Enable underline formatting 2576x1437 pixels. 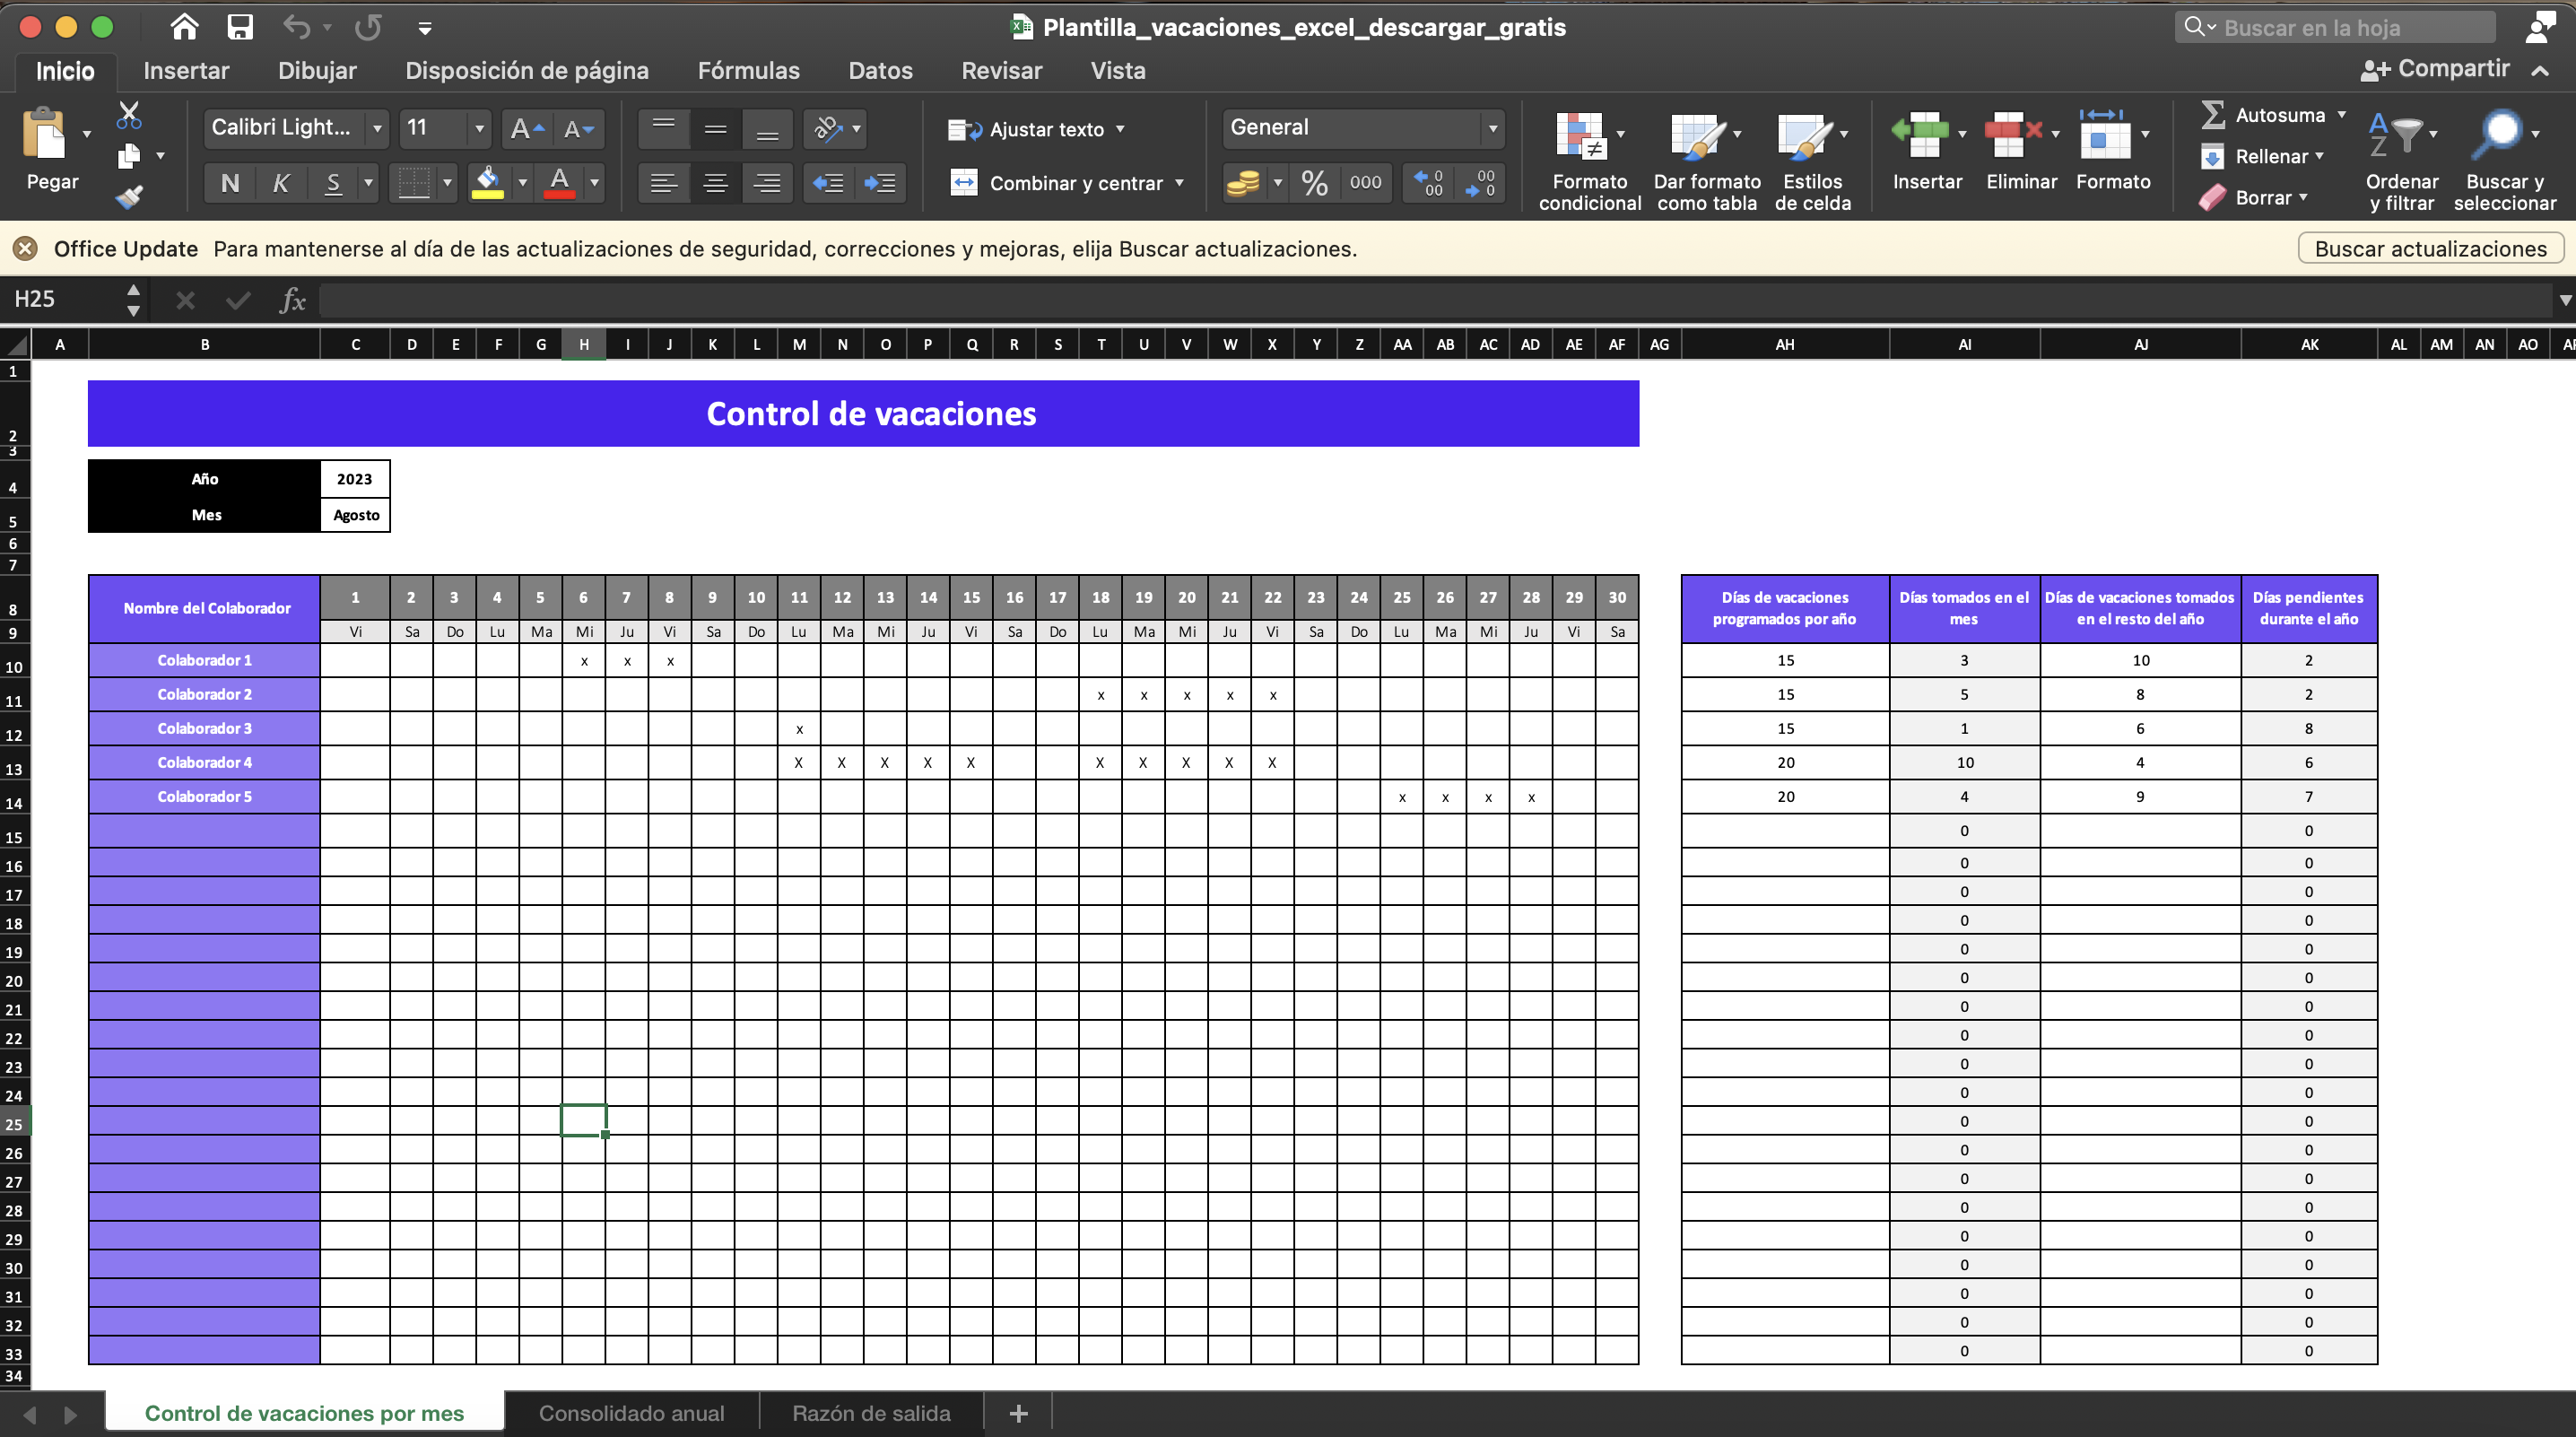tap(332, 182)
